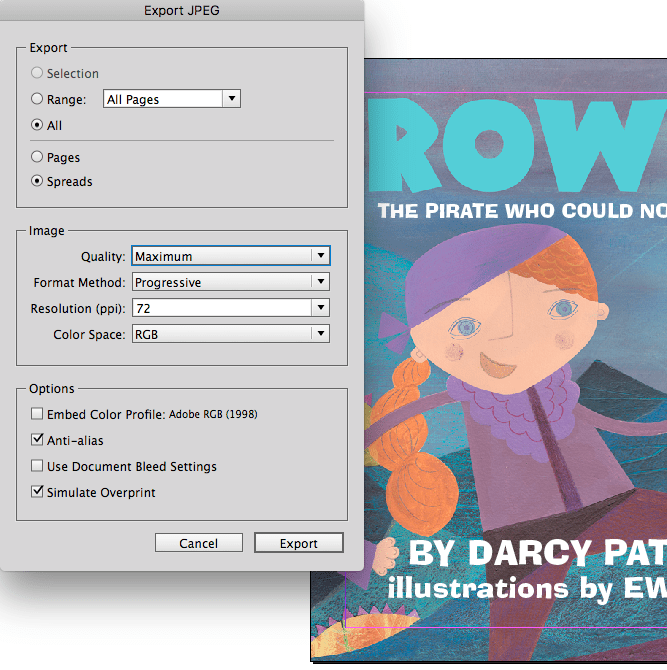Viewport: 667px width, 670px height.
Task: Click the cover subtitle "THE PIRATE WHO COULD"
Action: [505, 211]
